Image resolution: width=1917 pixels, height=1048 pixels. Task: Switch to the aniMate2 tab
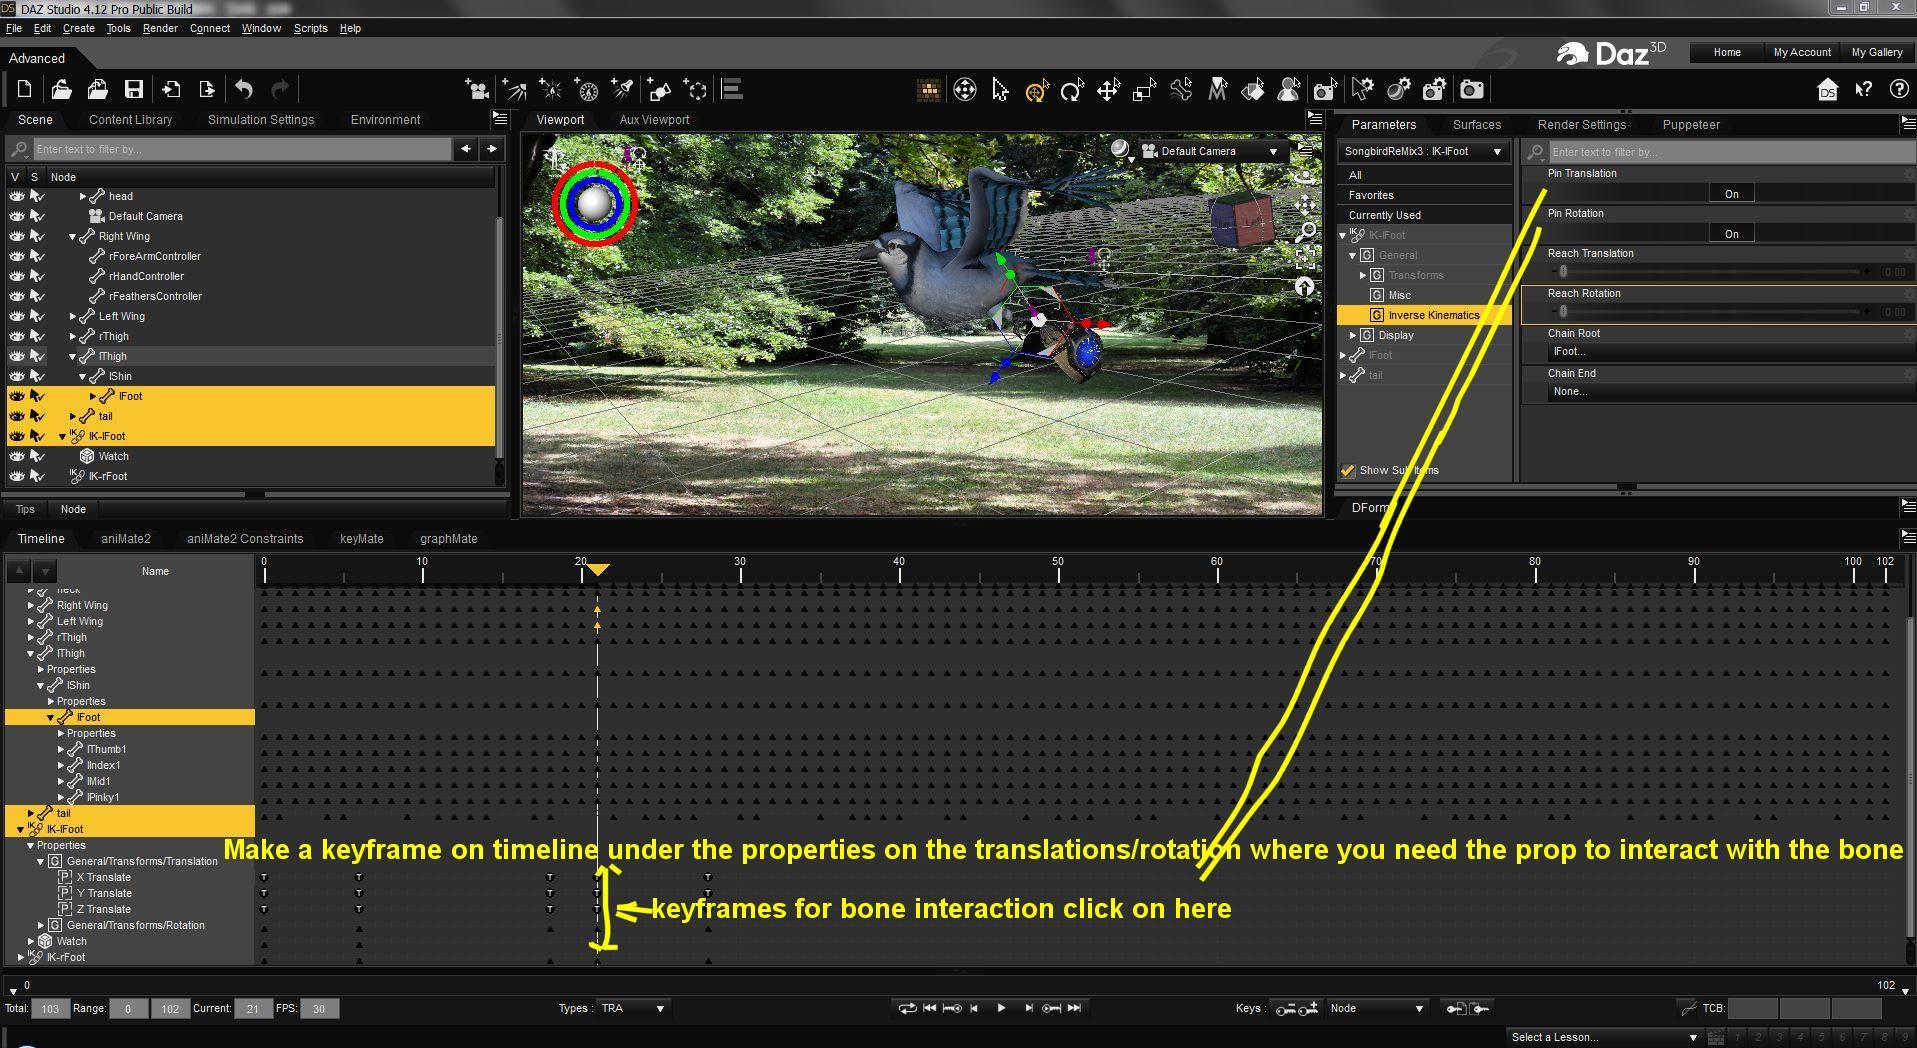(x=126, y=538)
